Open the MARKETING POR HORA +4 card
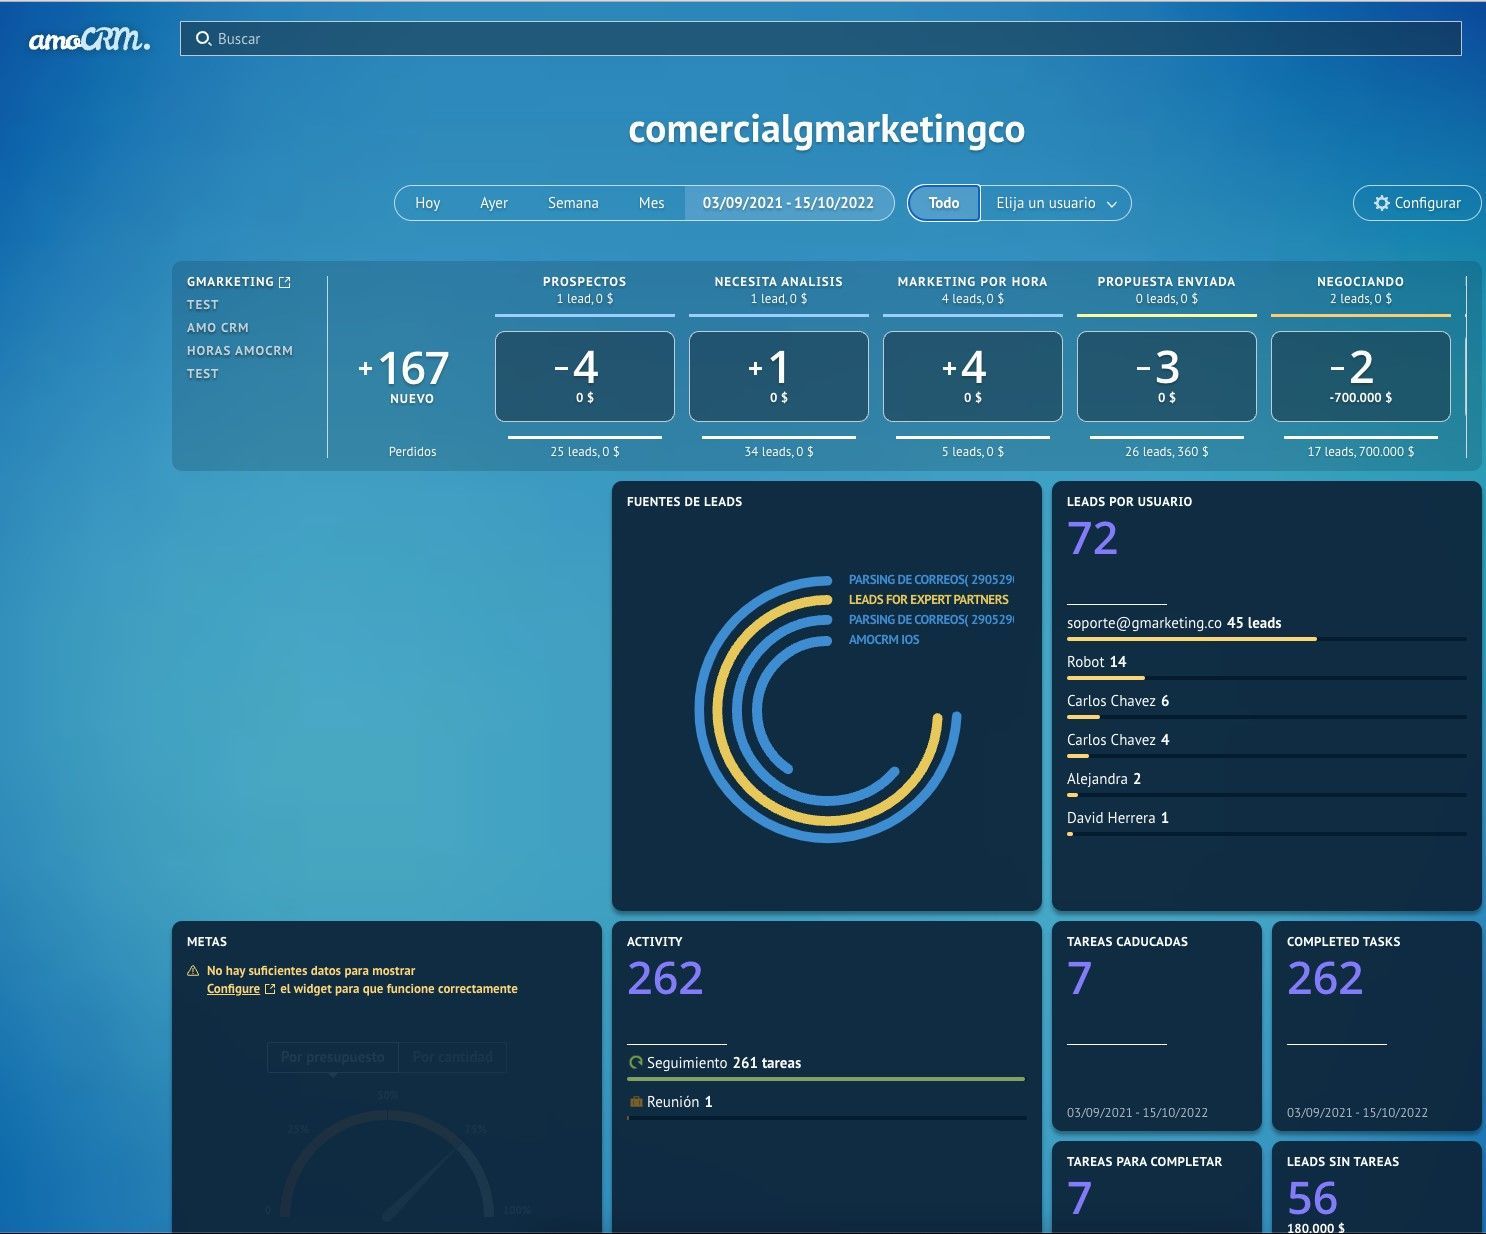Screen dimensions: 1486x1234 tap(973, 376)
